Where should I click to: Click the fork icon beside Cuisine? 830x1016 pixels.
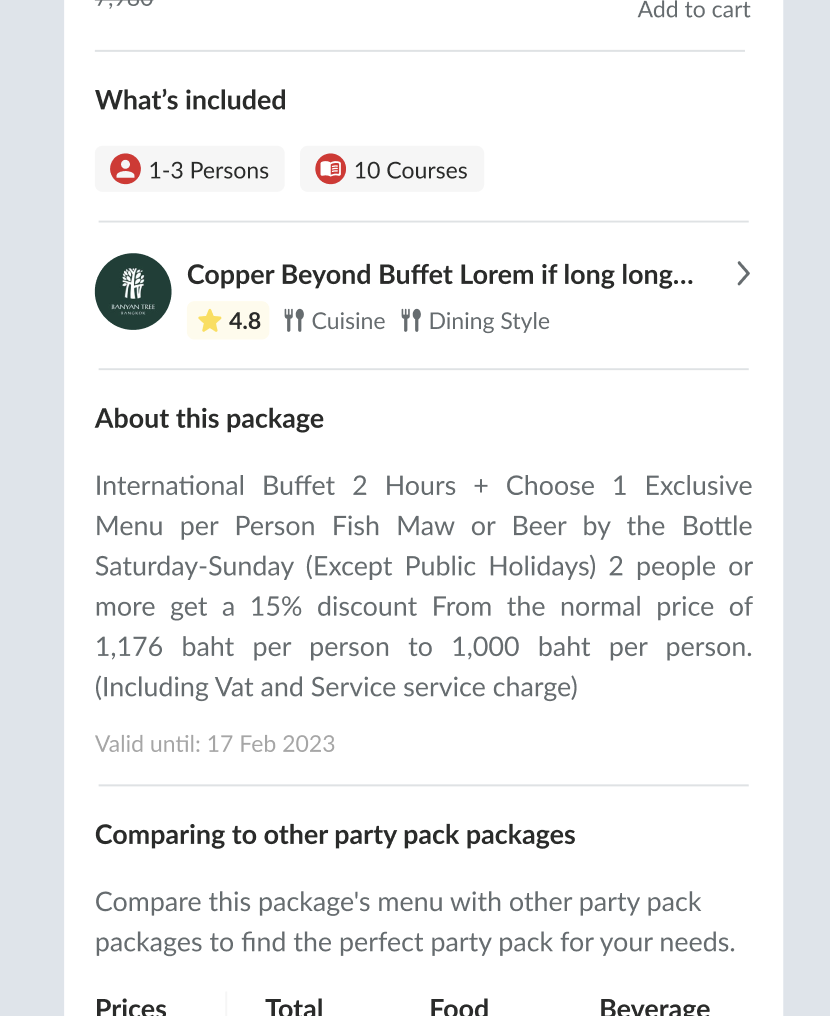tap(294, 321)
